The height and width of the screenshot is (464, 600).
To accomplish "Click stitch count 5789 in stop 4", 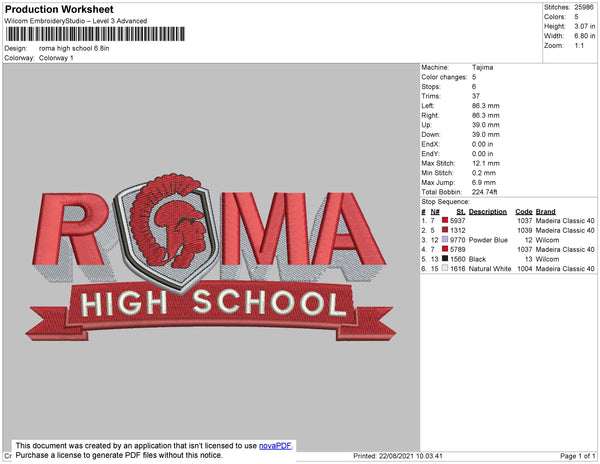I will click(x=458, y=249).
